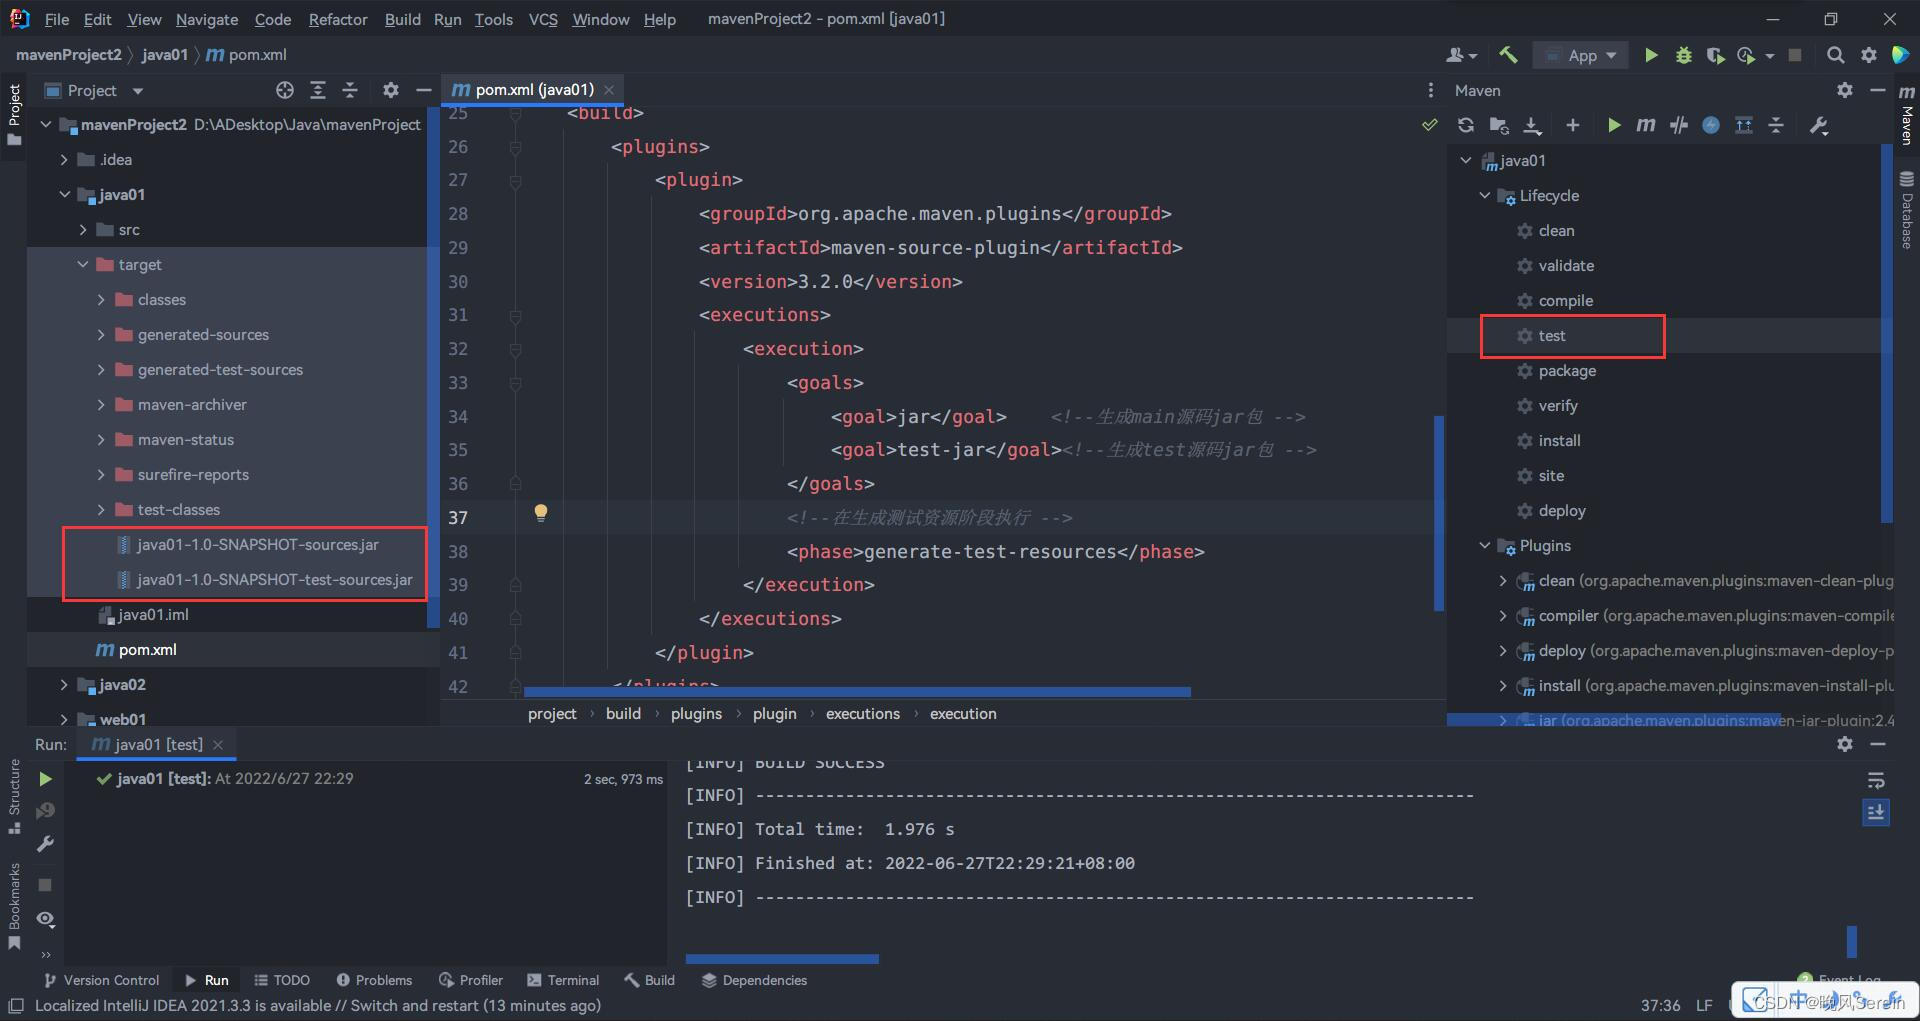Build project with hammer icon
Viewport: 1920px width, 1021px height.
tap(1509, 55)
